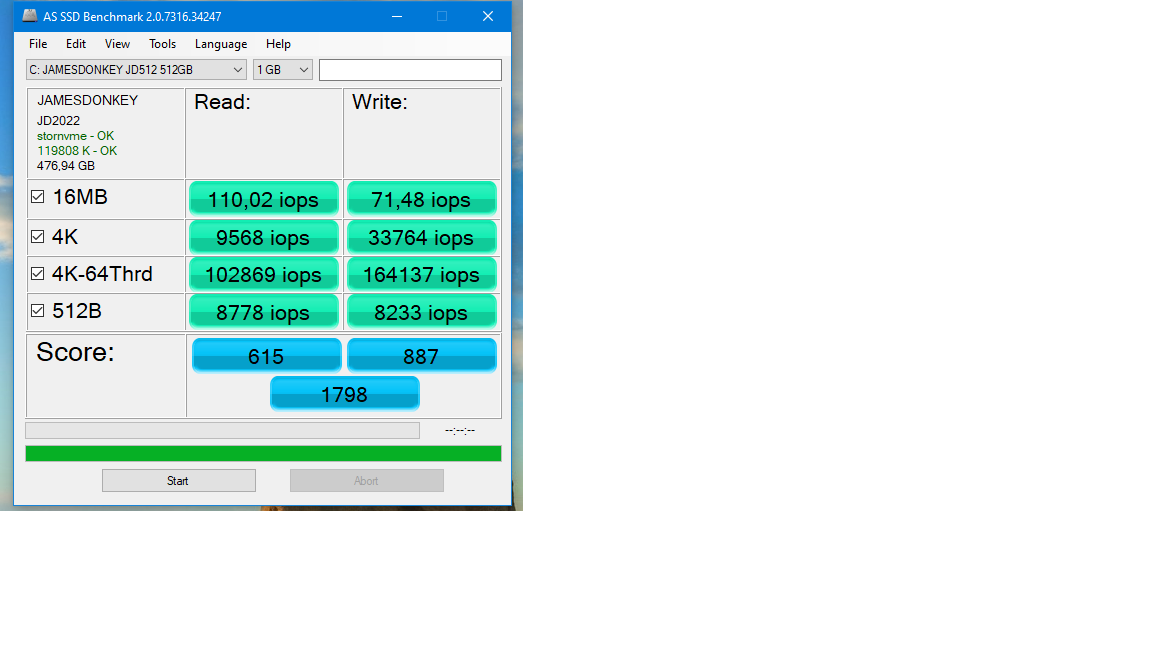
Task: Open the File menu
Action: 38,44
